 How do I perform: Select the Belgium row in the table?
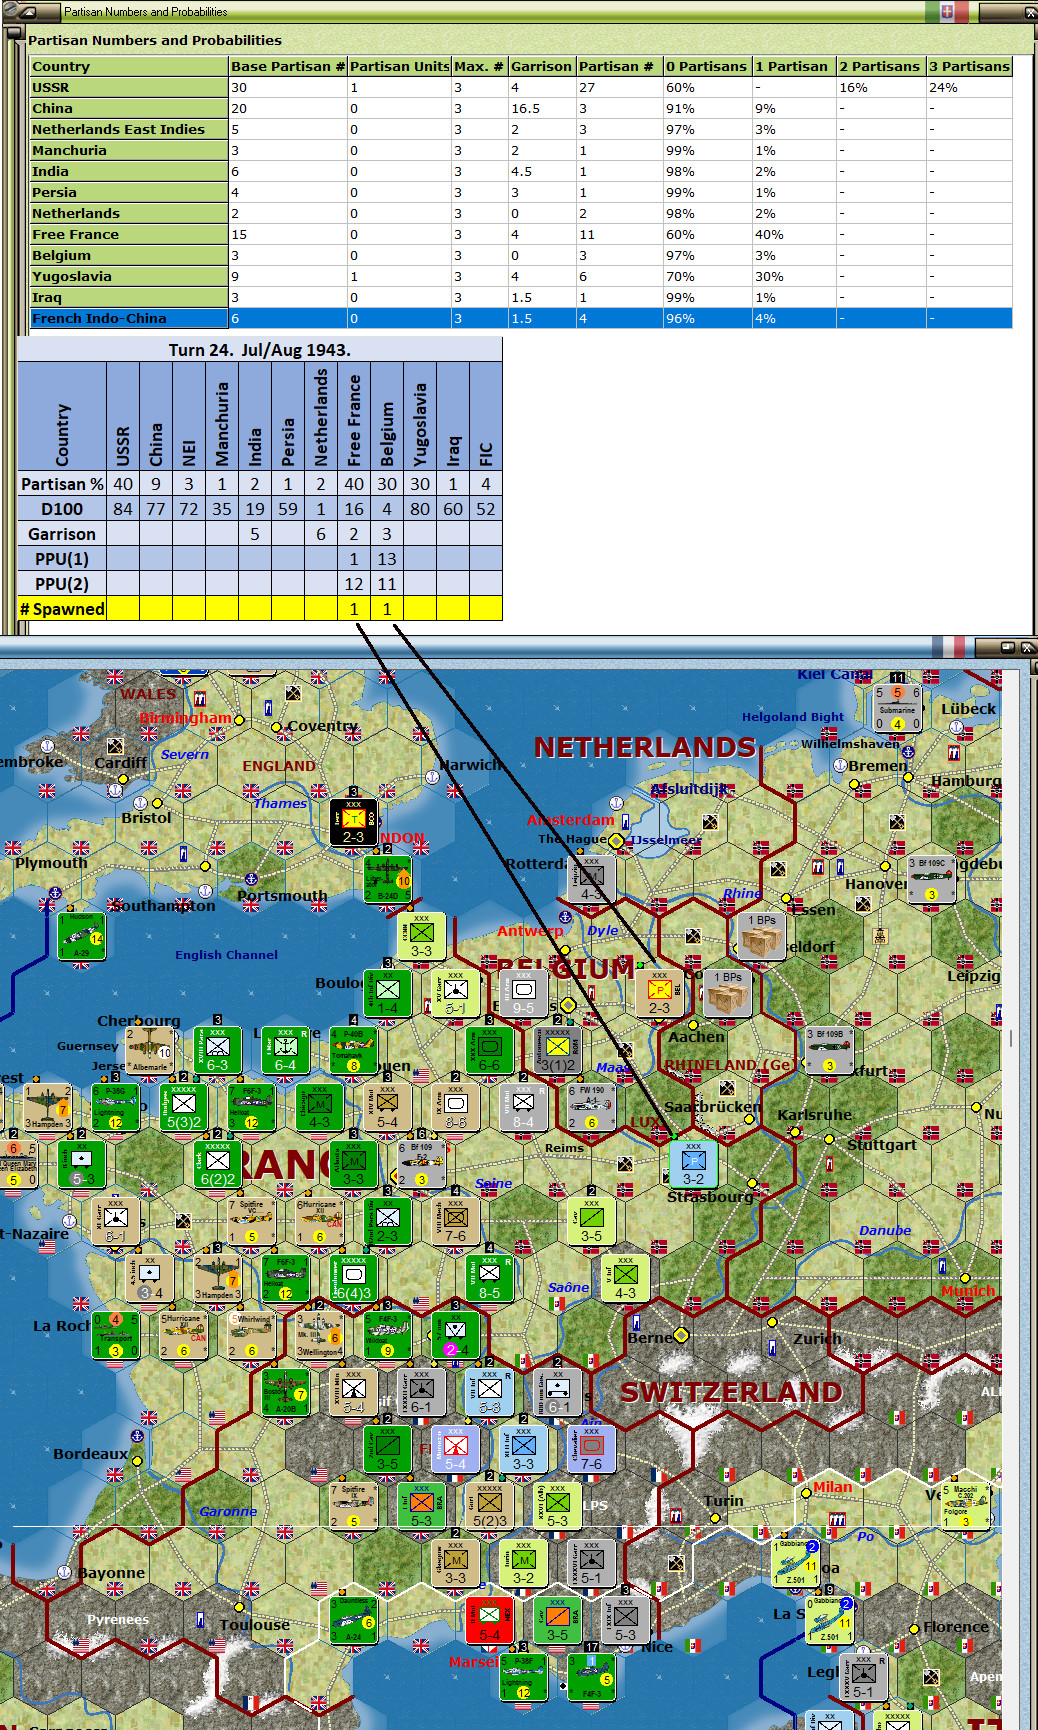pos(520,255)
